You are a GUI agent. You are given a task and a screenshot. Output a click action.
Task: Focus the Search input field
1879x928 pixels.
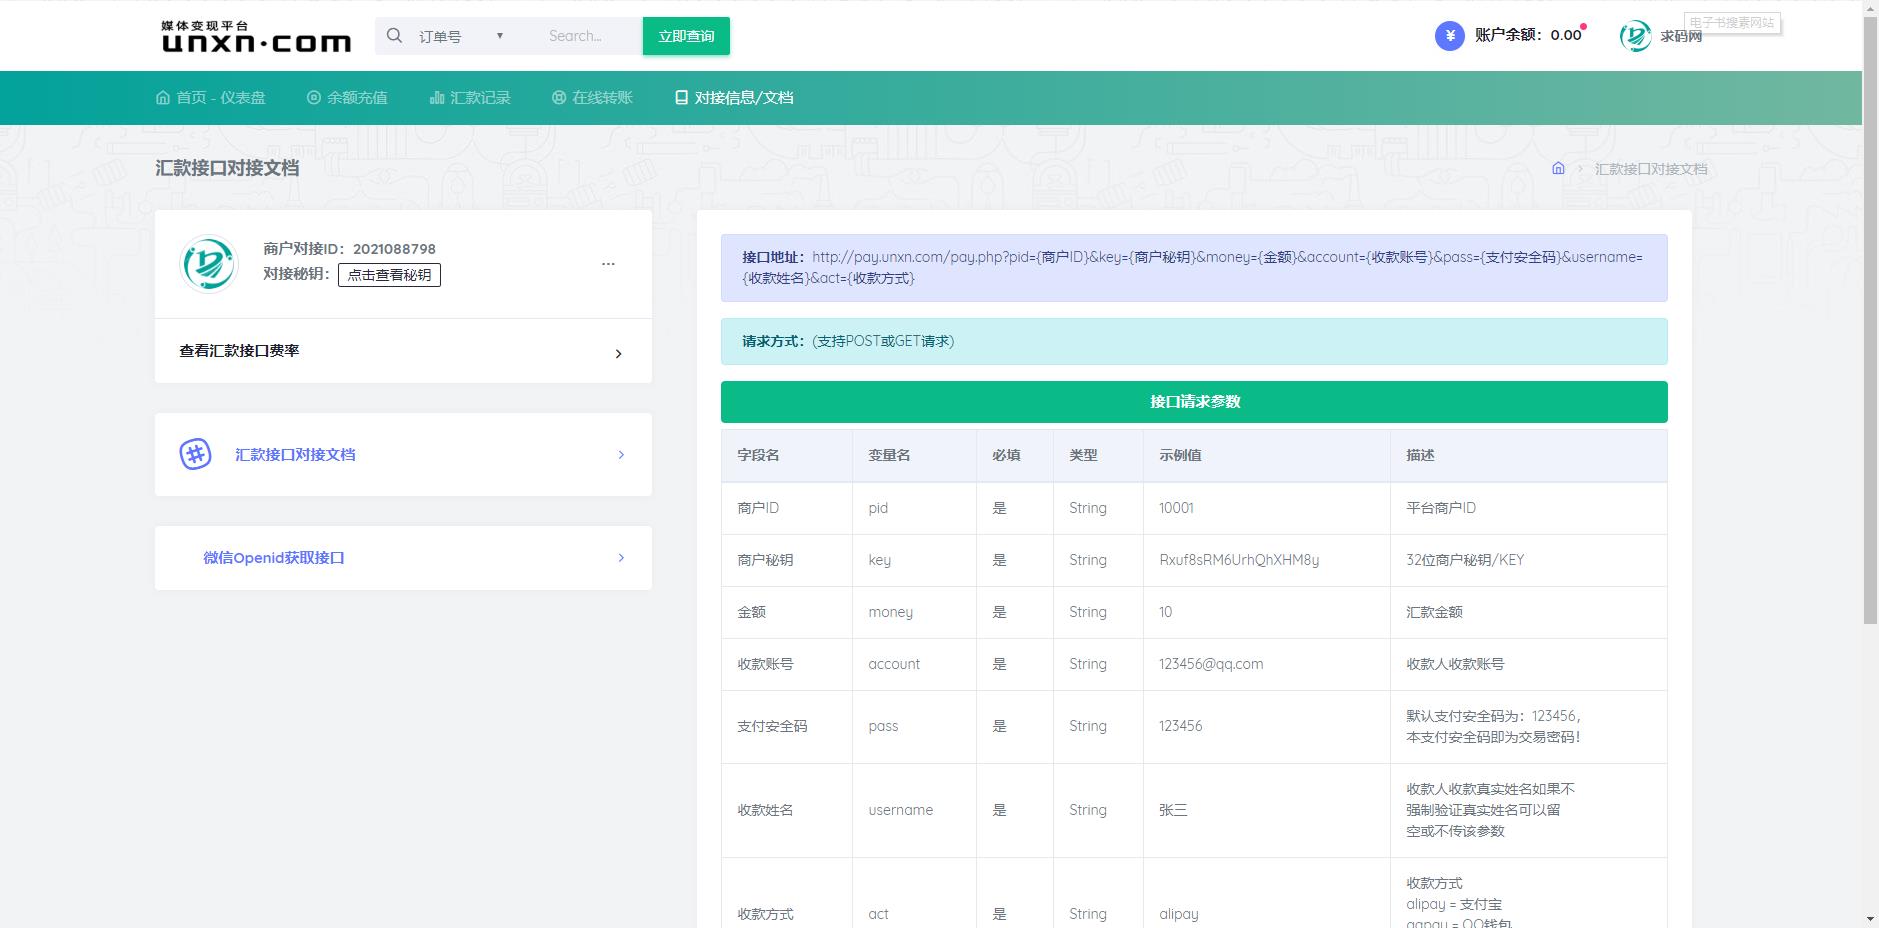pos(588,36)
